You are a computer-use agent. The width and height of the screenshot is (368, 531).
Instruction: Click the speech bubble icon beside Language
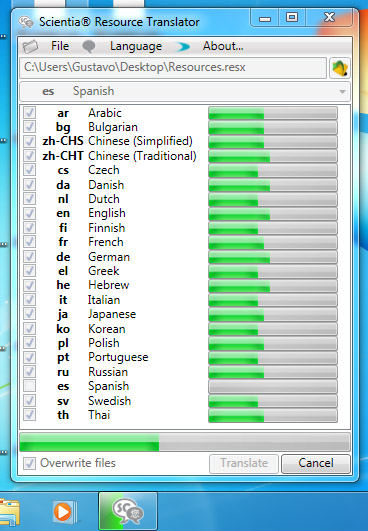(89, 46)
